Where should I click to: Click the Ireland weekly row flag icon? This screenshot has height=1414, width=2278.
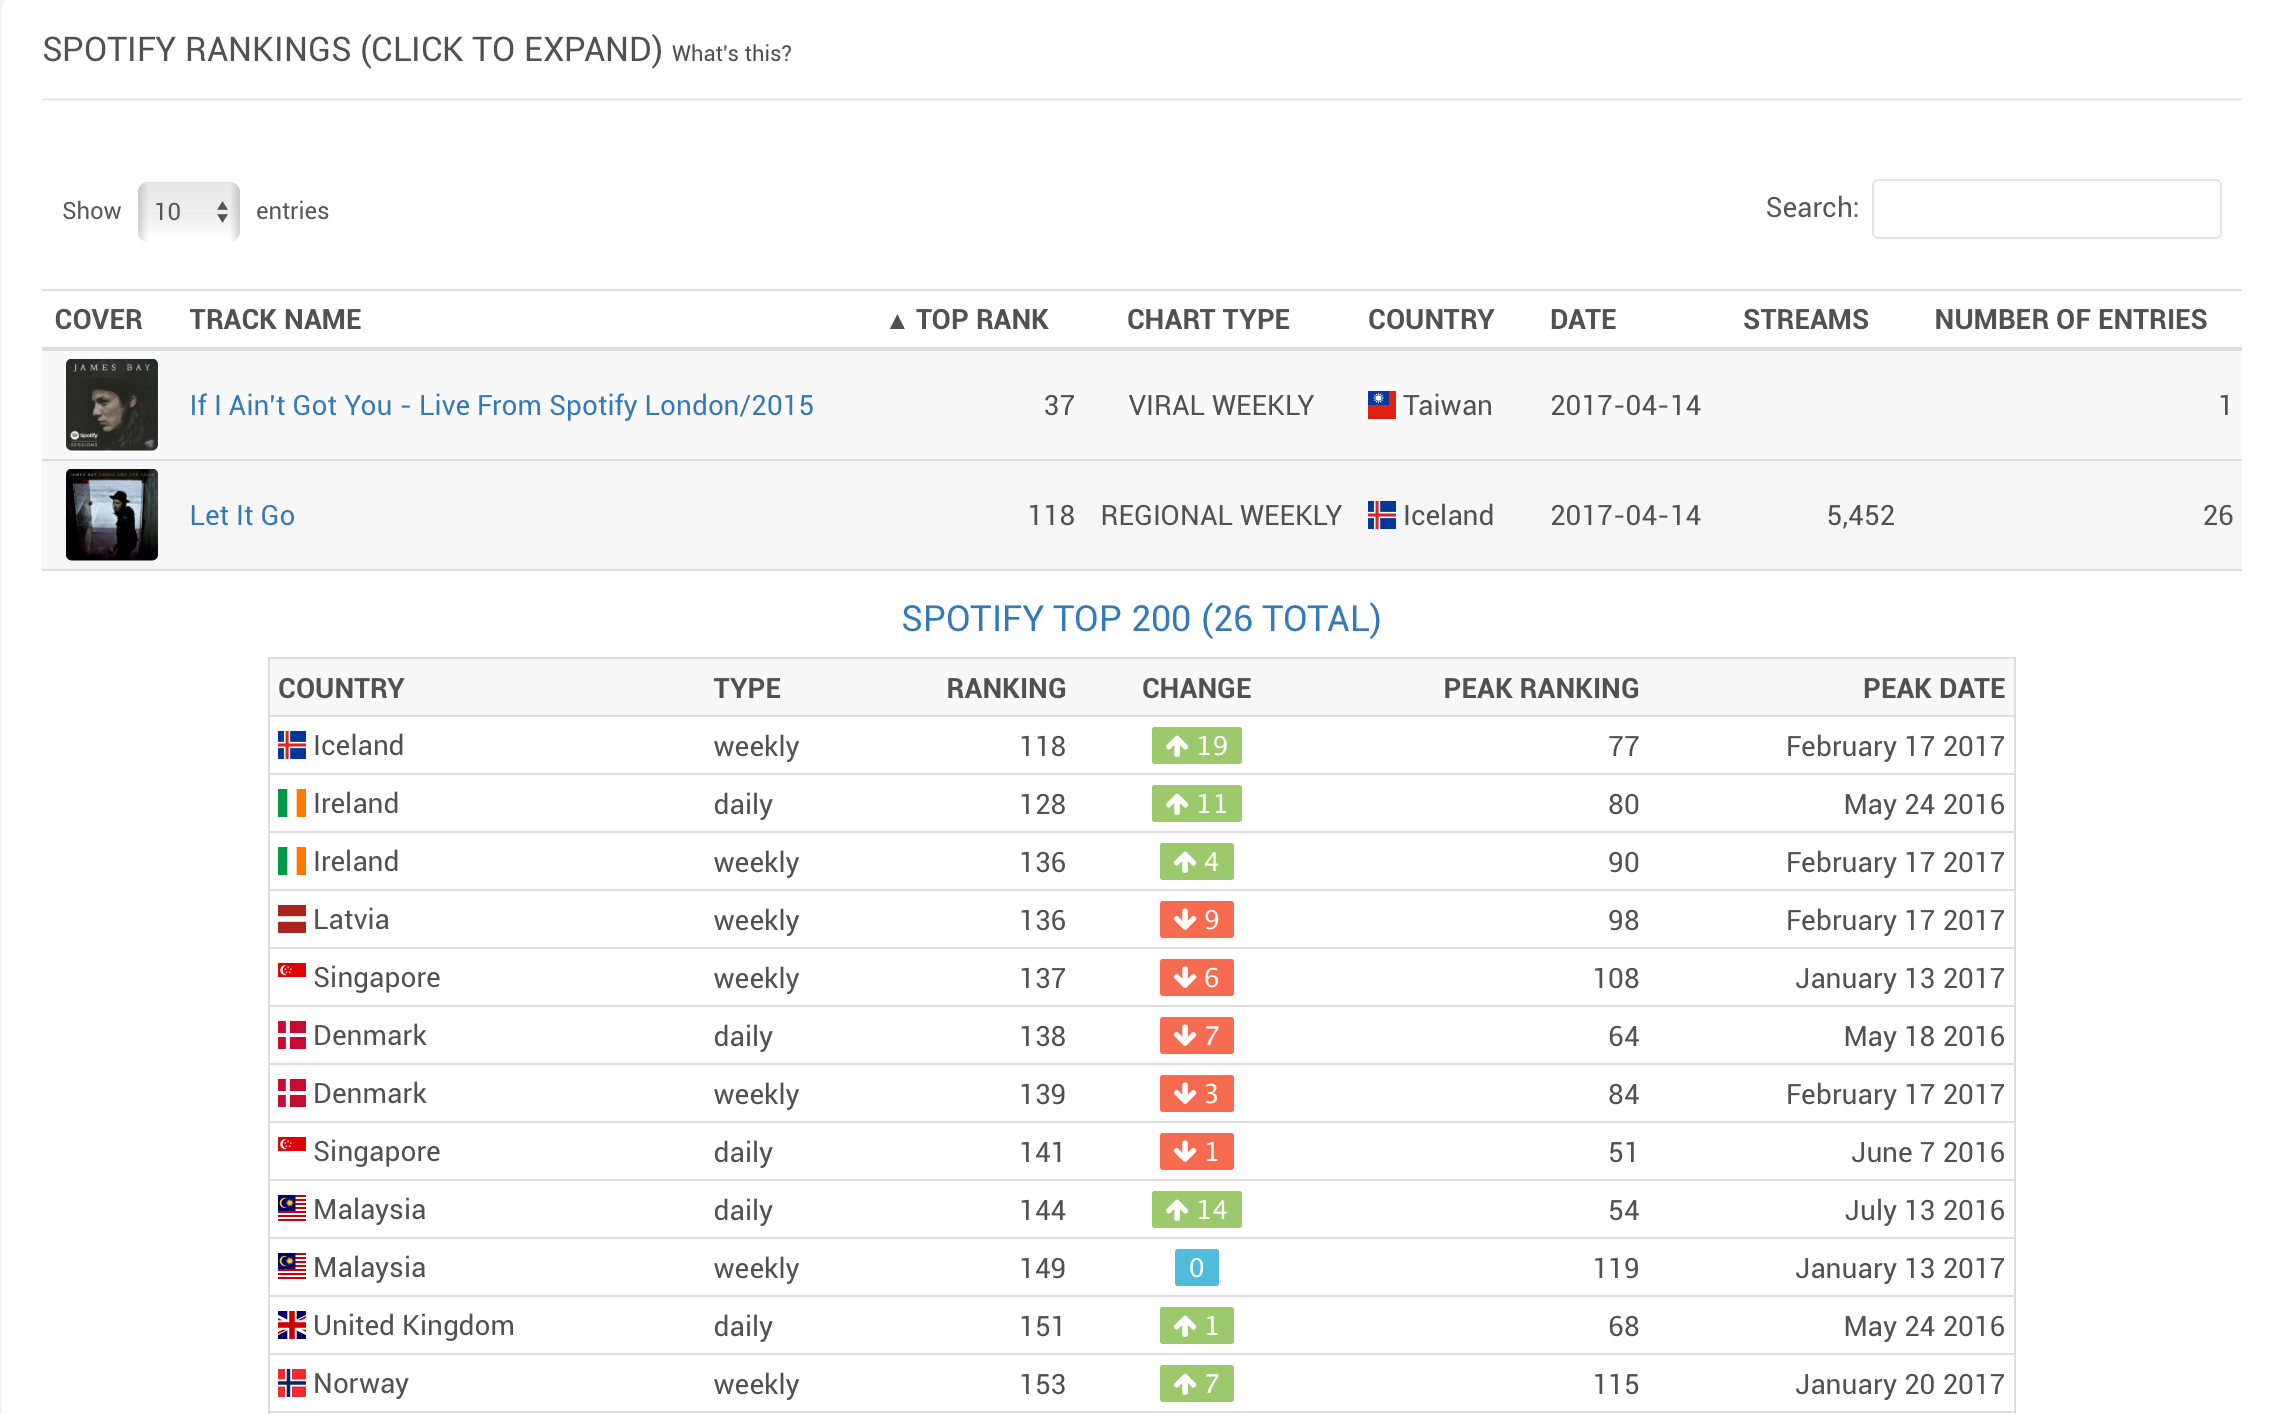291,861
